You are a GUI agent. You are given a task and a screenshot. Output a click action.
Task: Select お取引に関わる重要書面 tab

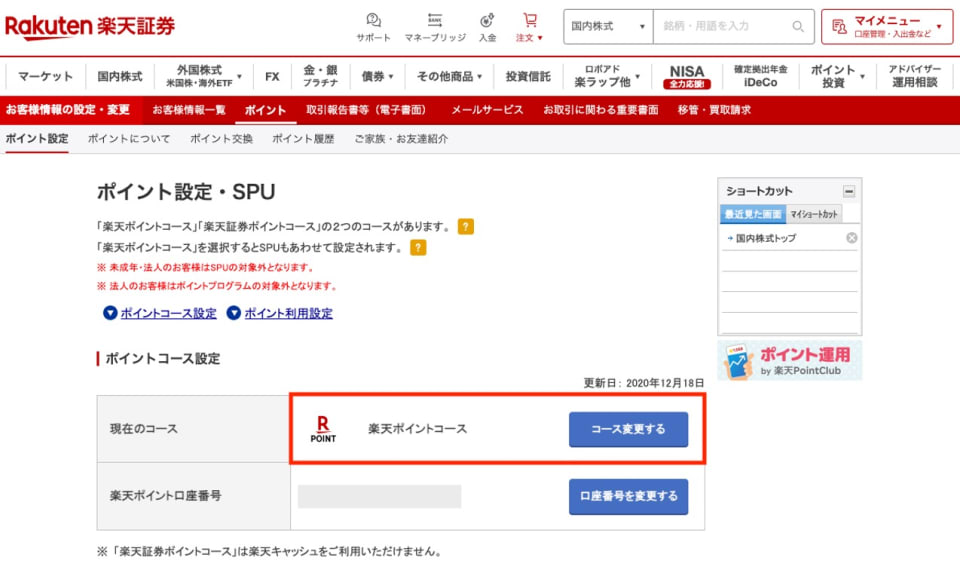tap(601, 110)
